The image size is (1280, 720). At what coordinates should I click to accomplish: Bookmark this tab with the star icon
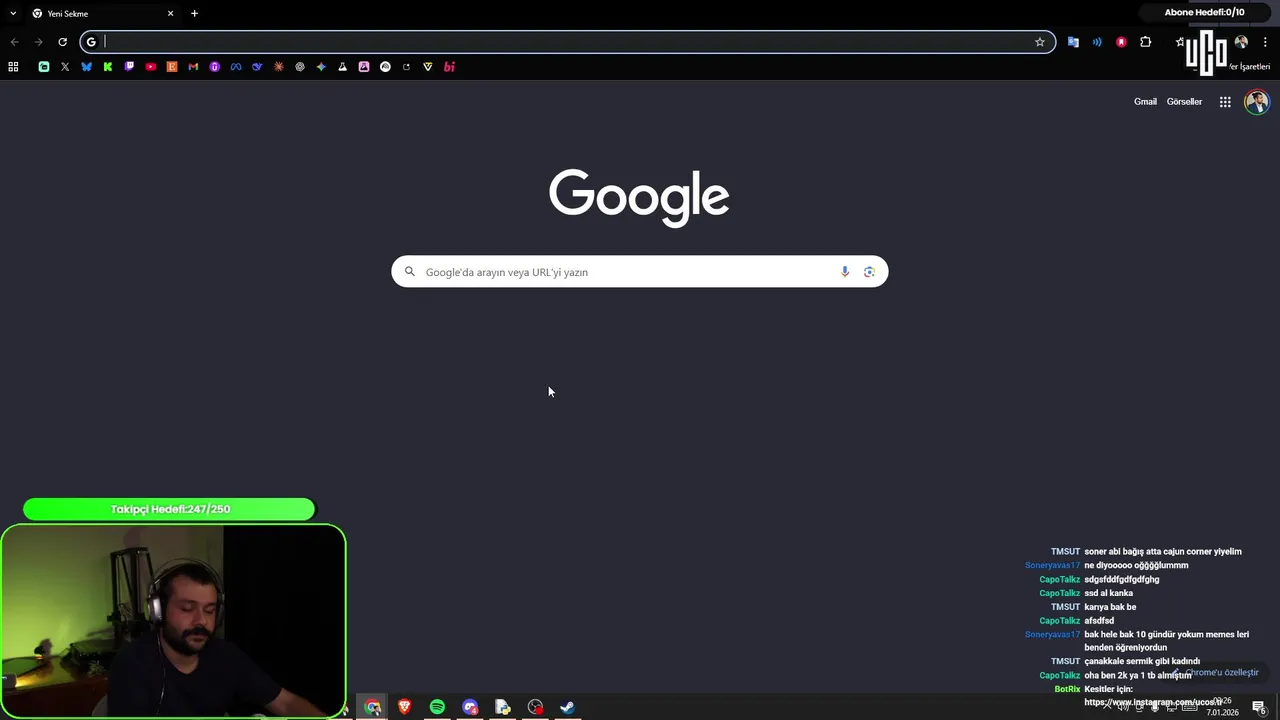coord(1040,42)
